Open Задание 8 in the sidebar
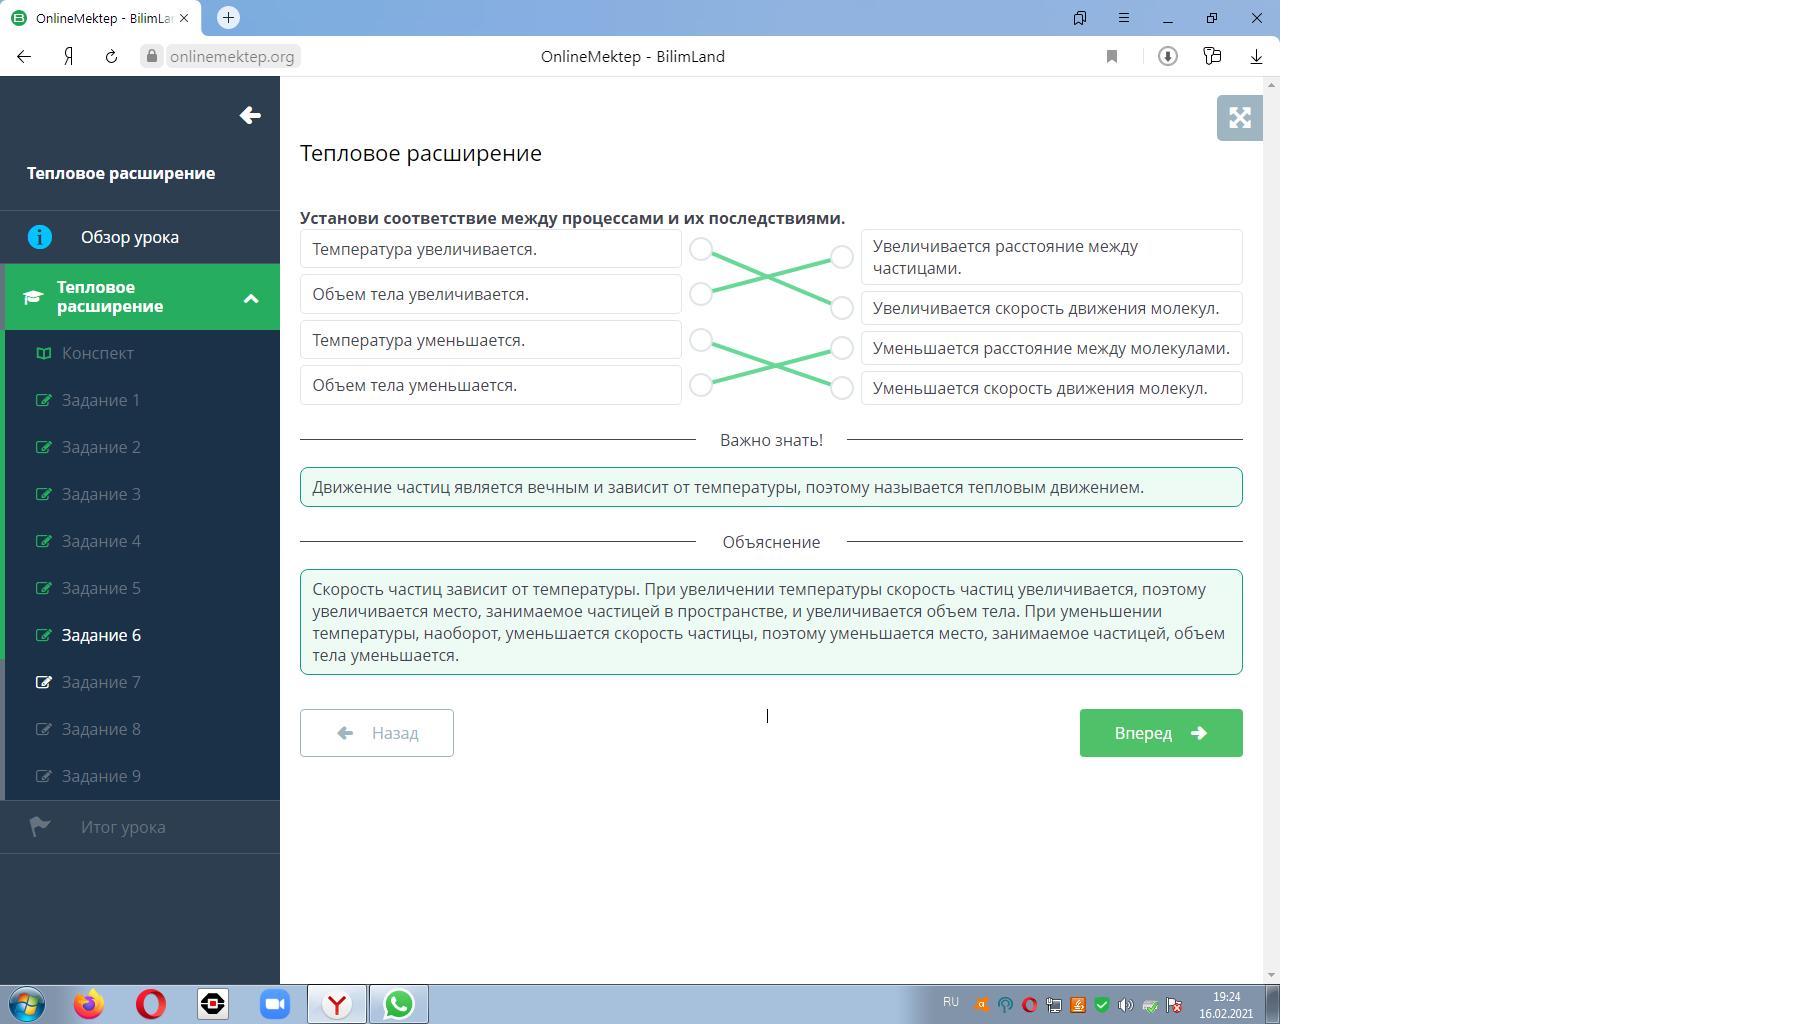The width and height of the screenshot is (1802, 1024). coord(100,729)
